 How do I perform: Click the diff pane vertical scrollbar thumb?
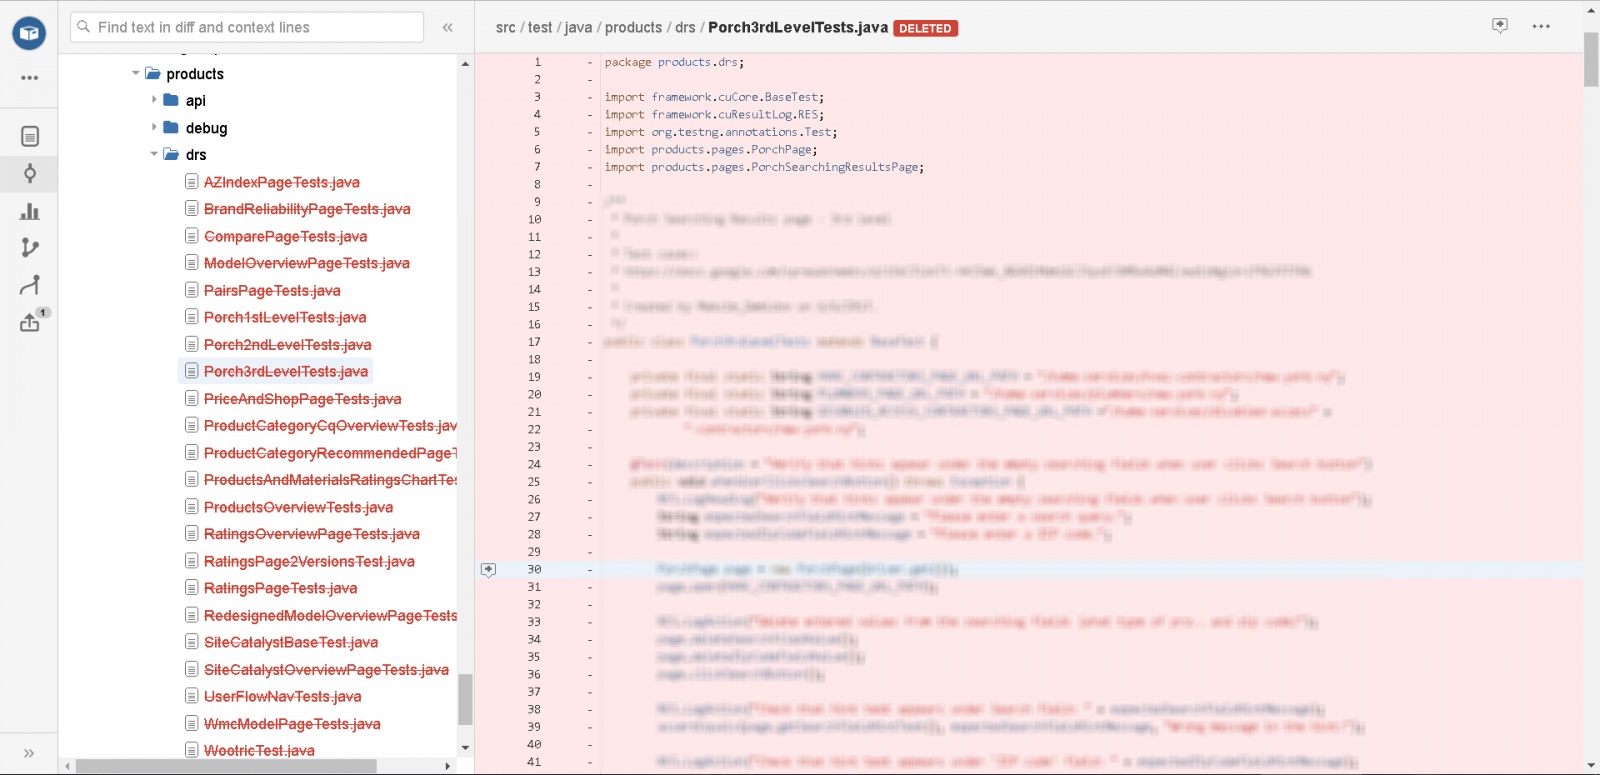[x=1591, y=59]
